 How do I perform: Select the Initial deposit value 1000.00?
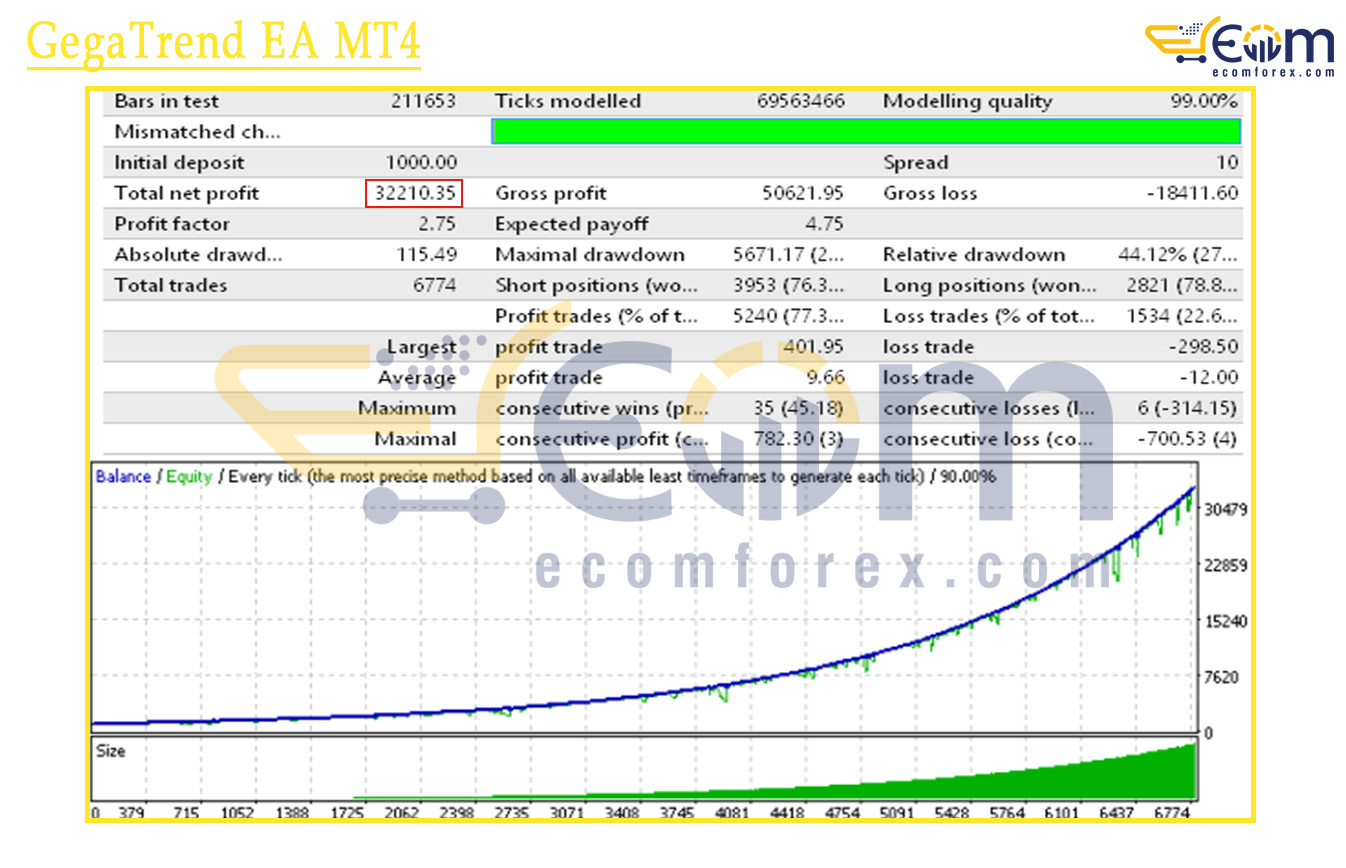click(421, 162)
